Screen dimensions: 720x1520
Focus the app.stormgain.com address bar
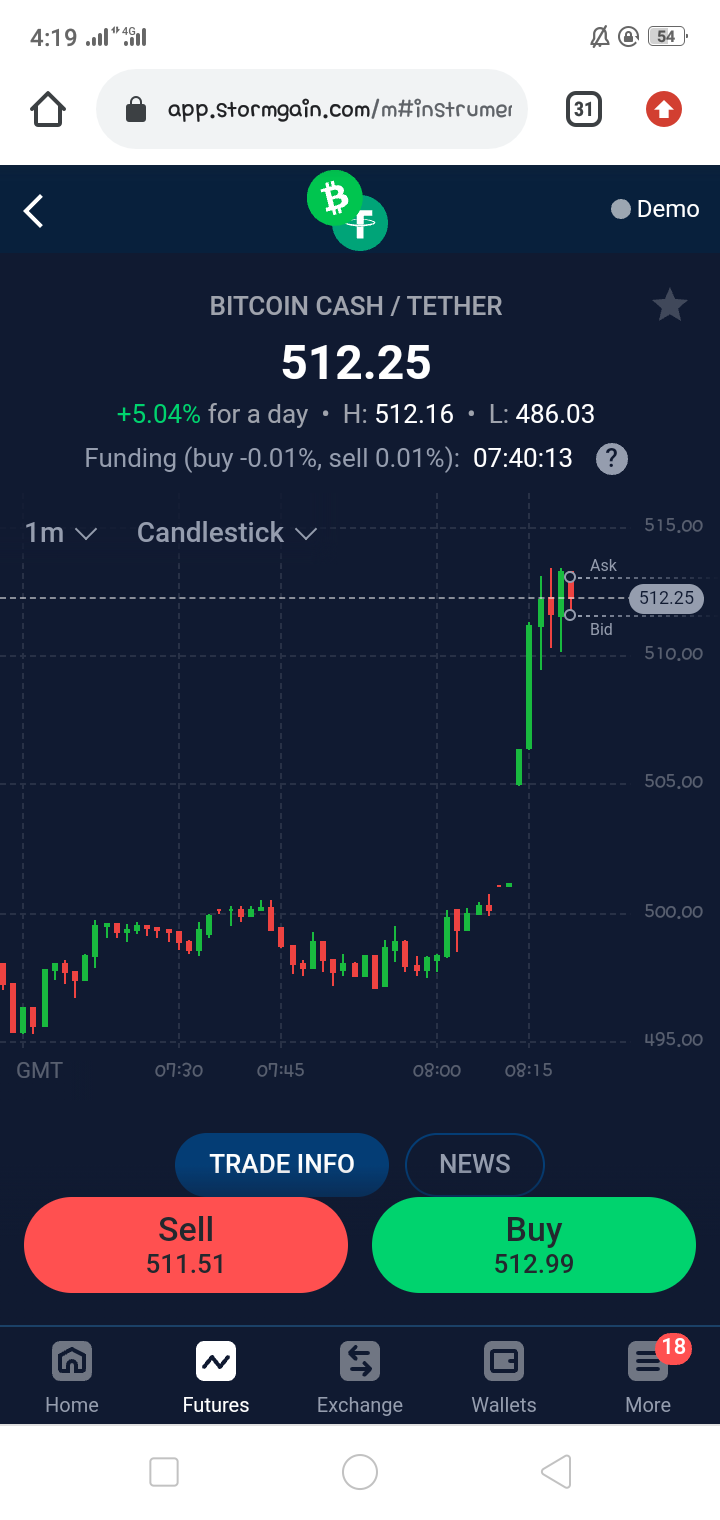click(x=312, y=109)
